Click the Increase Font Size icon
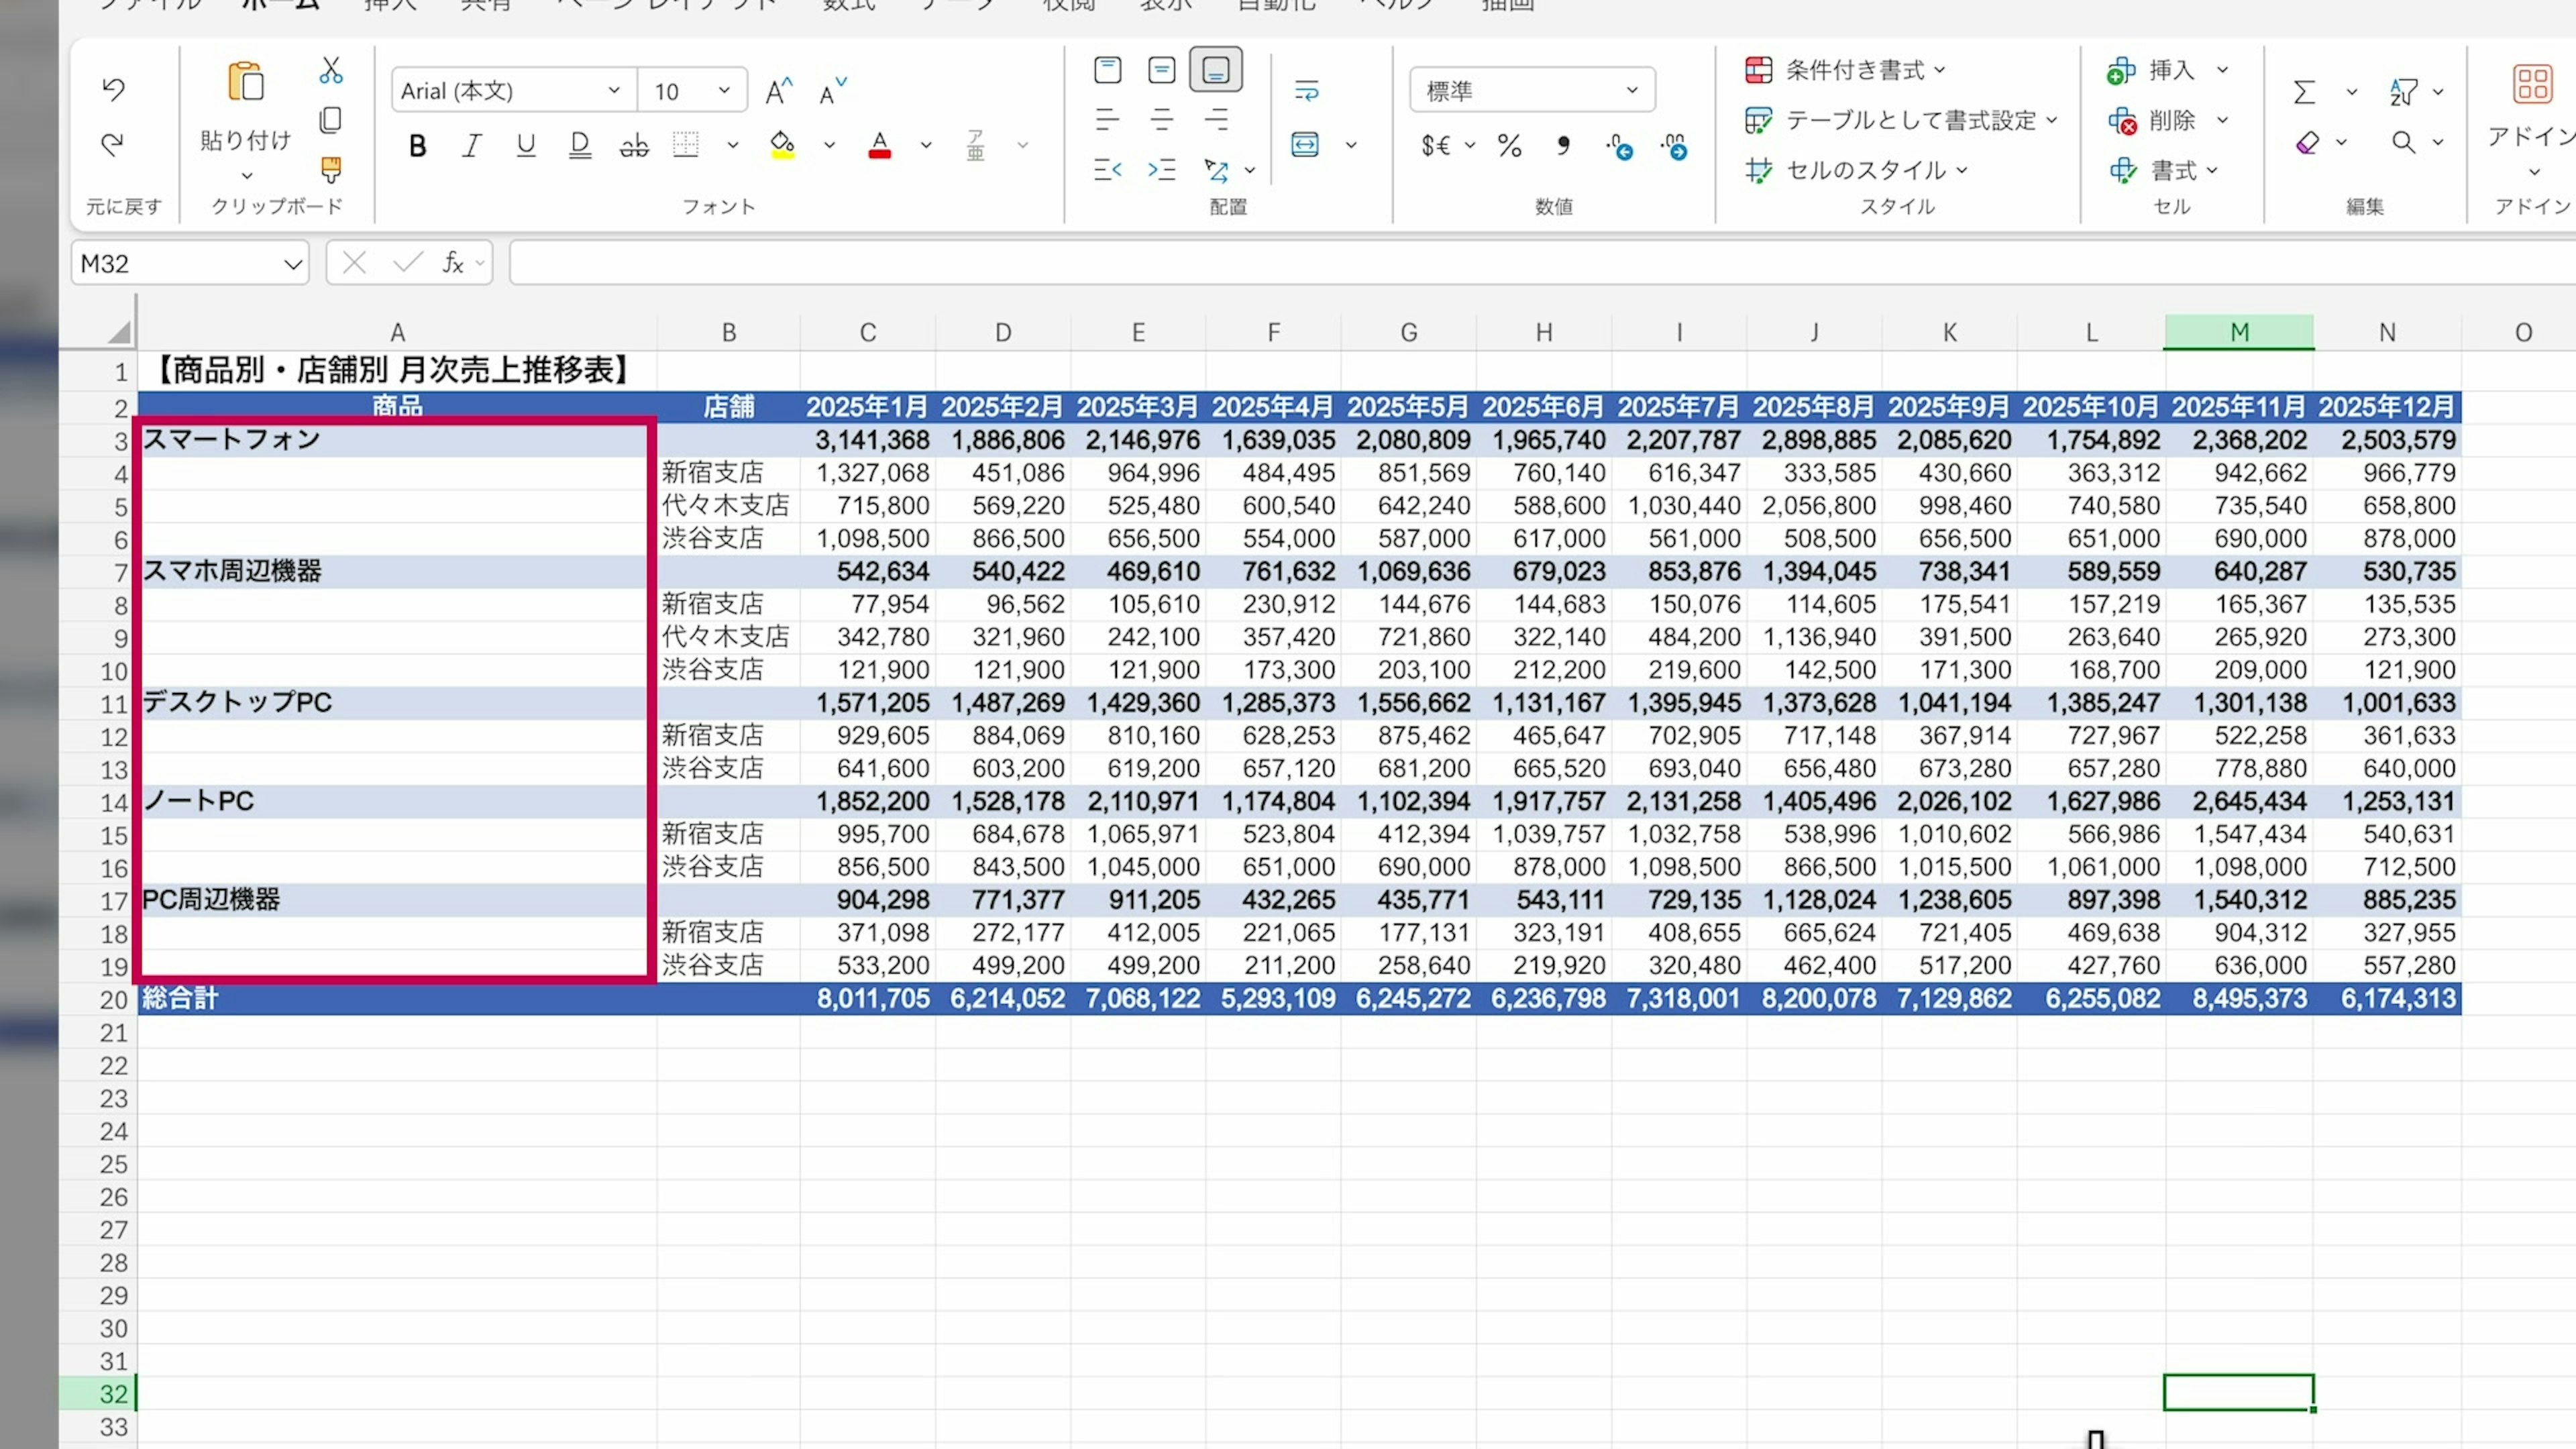The width and height of the screenshot is (2576, 1449). 778,92
